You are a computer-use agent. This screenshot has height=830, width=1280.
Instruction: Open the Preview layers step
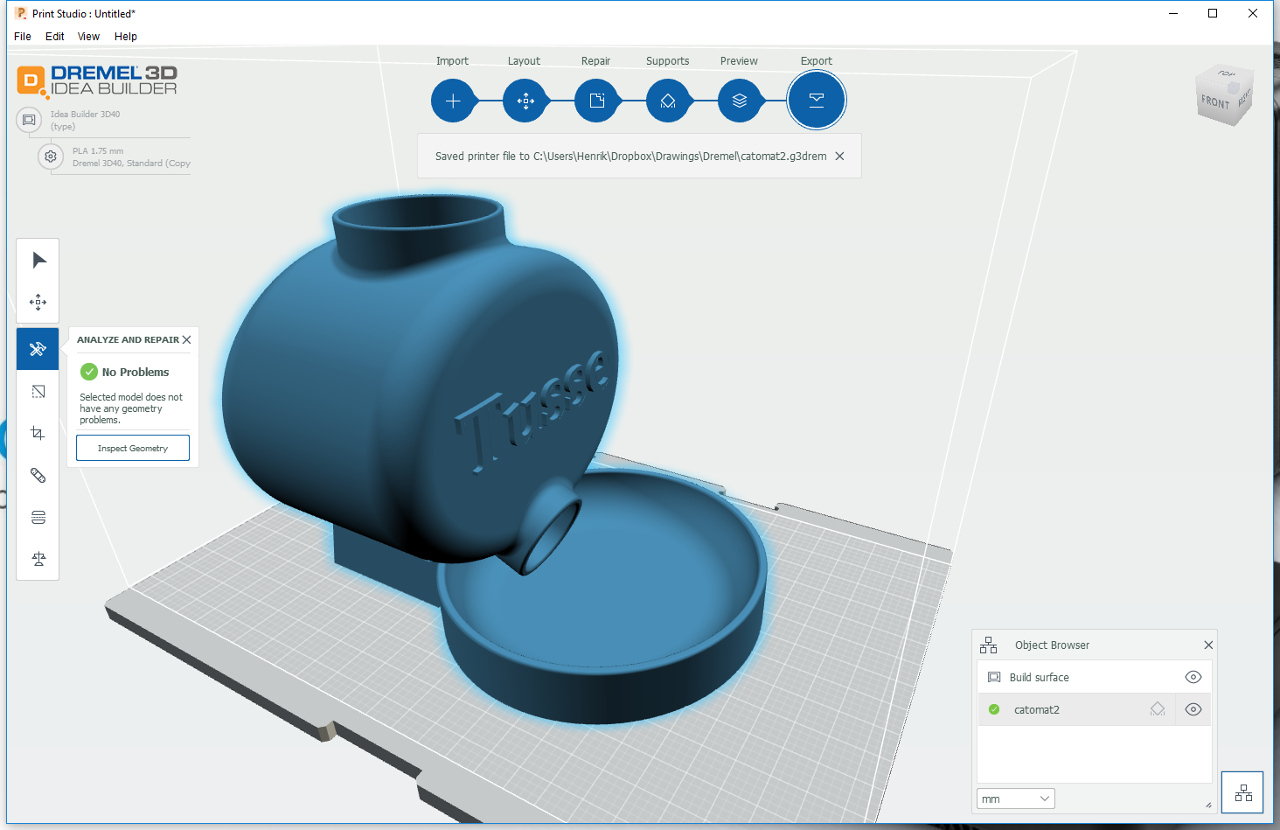coord(739,101)
